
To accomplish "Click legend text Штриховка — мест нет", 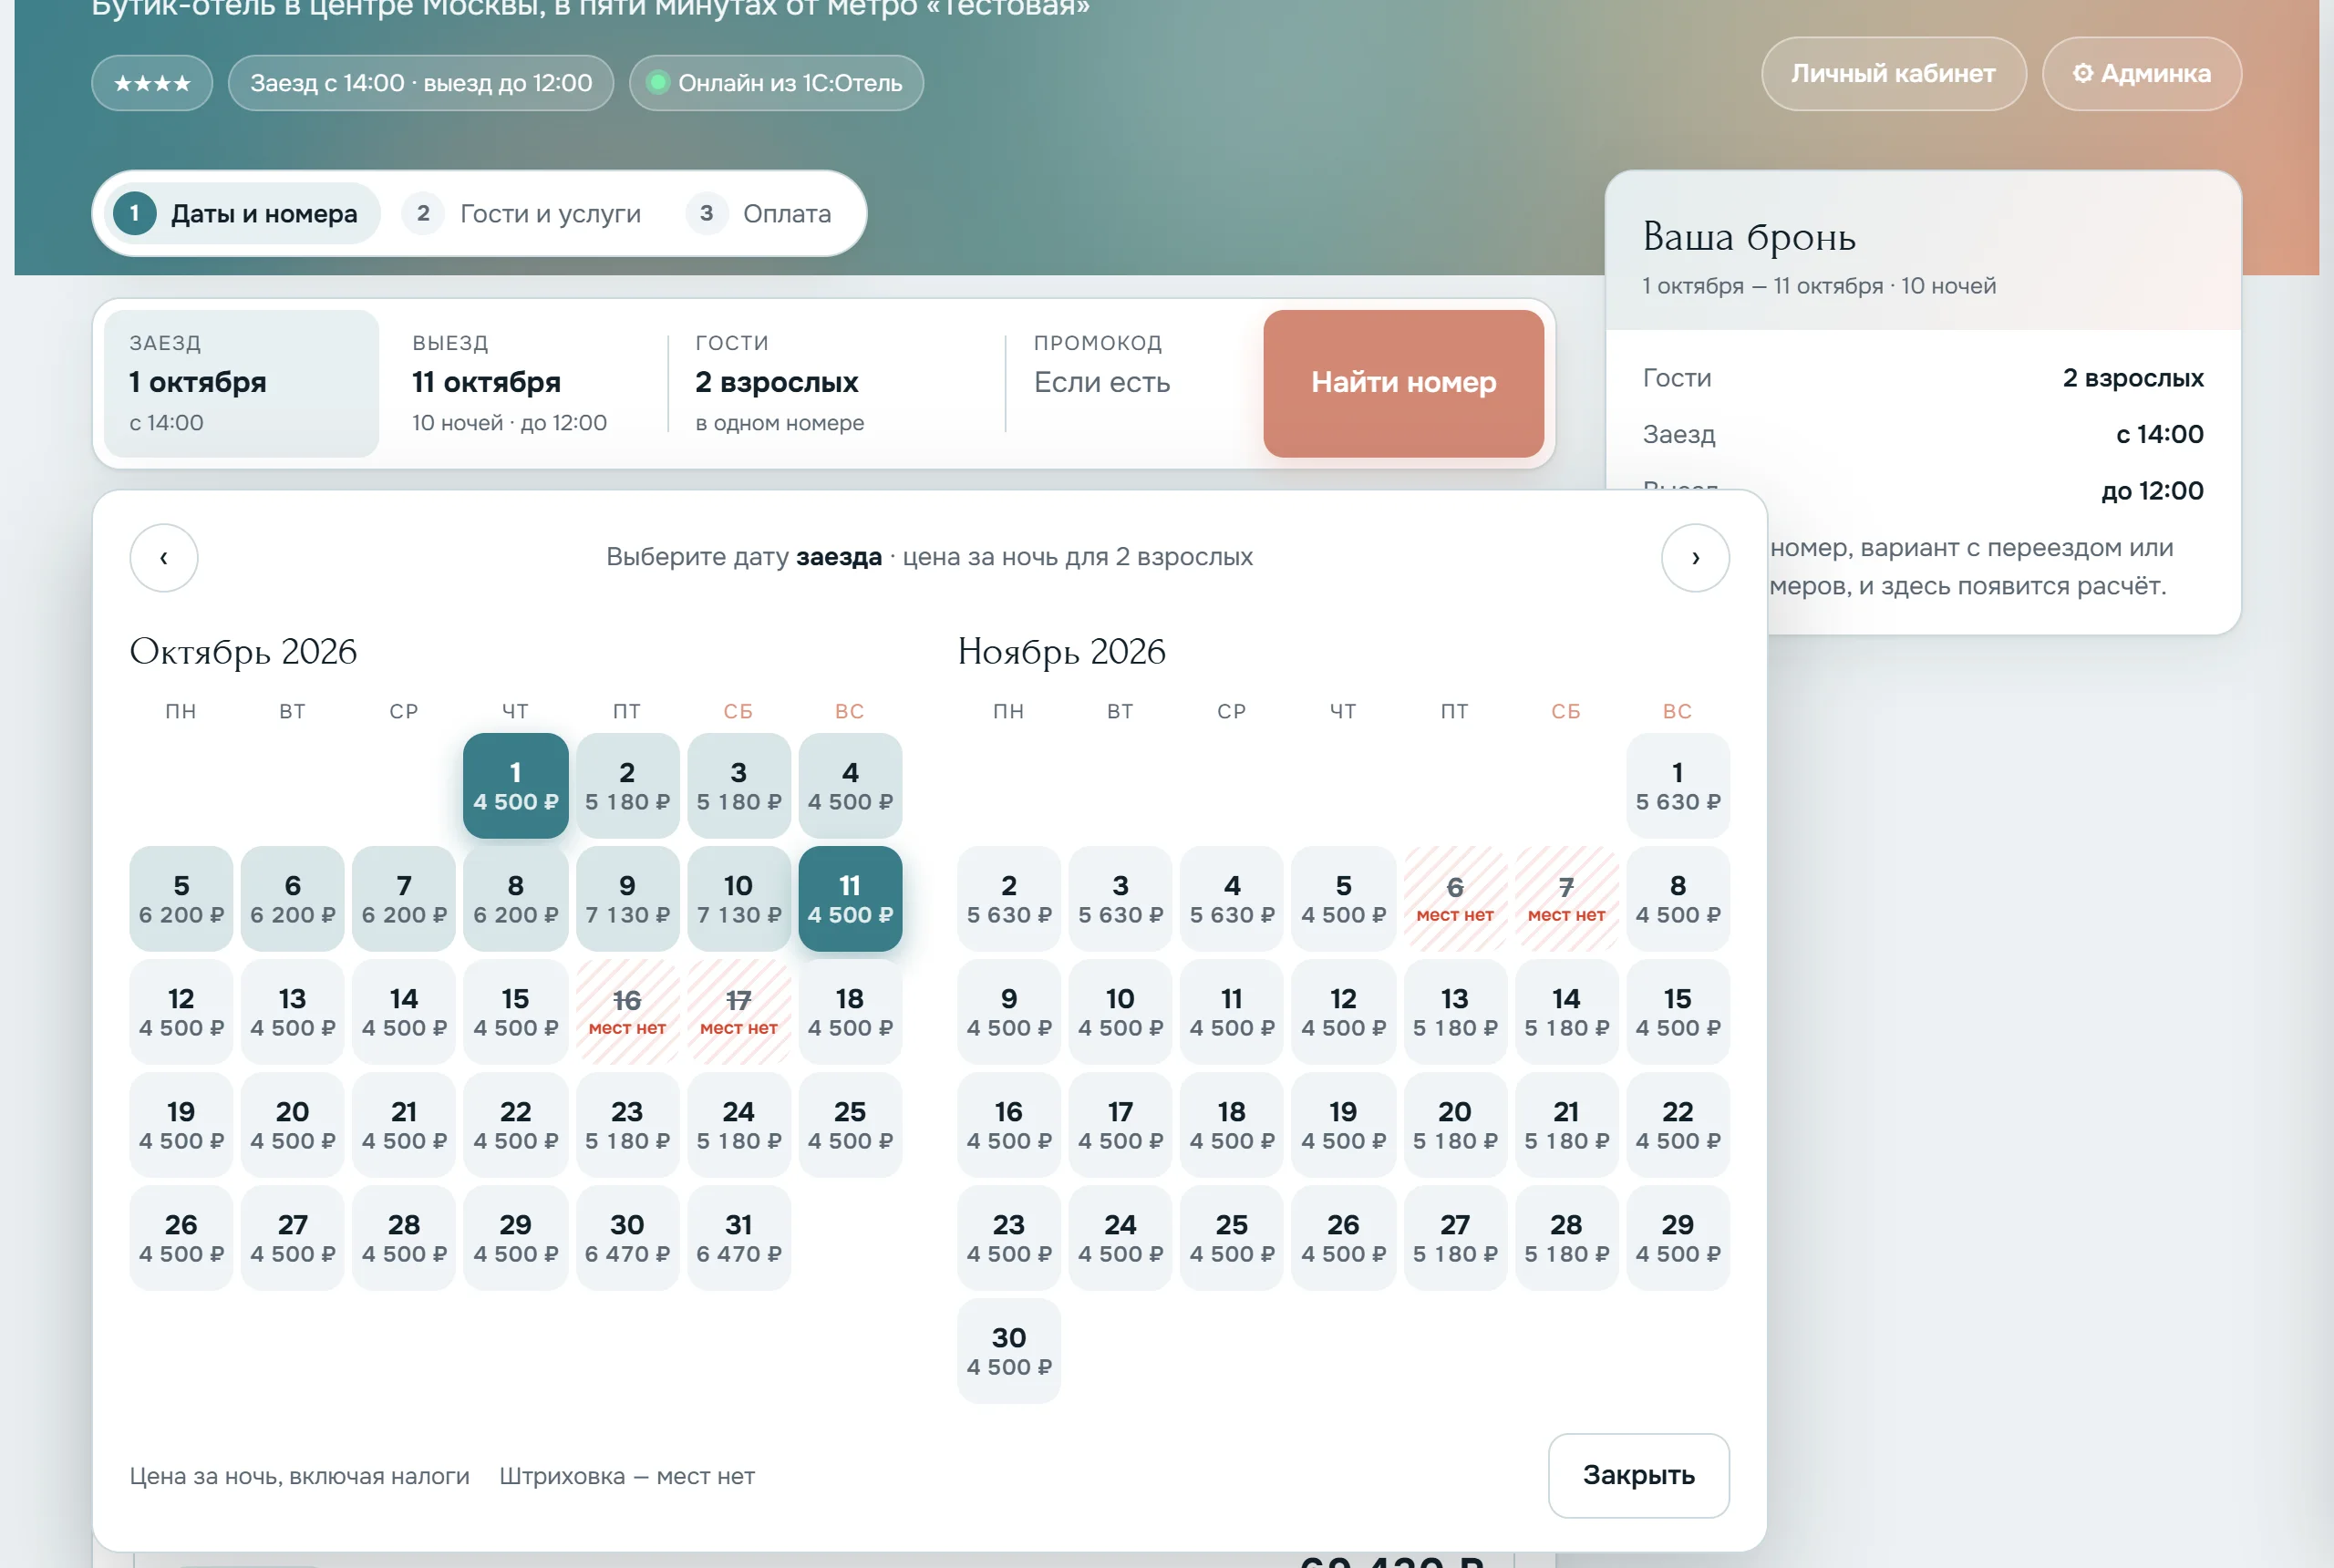I will coord(627,1476).
